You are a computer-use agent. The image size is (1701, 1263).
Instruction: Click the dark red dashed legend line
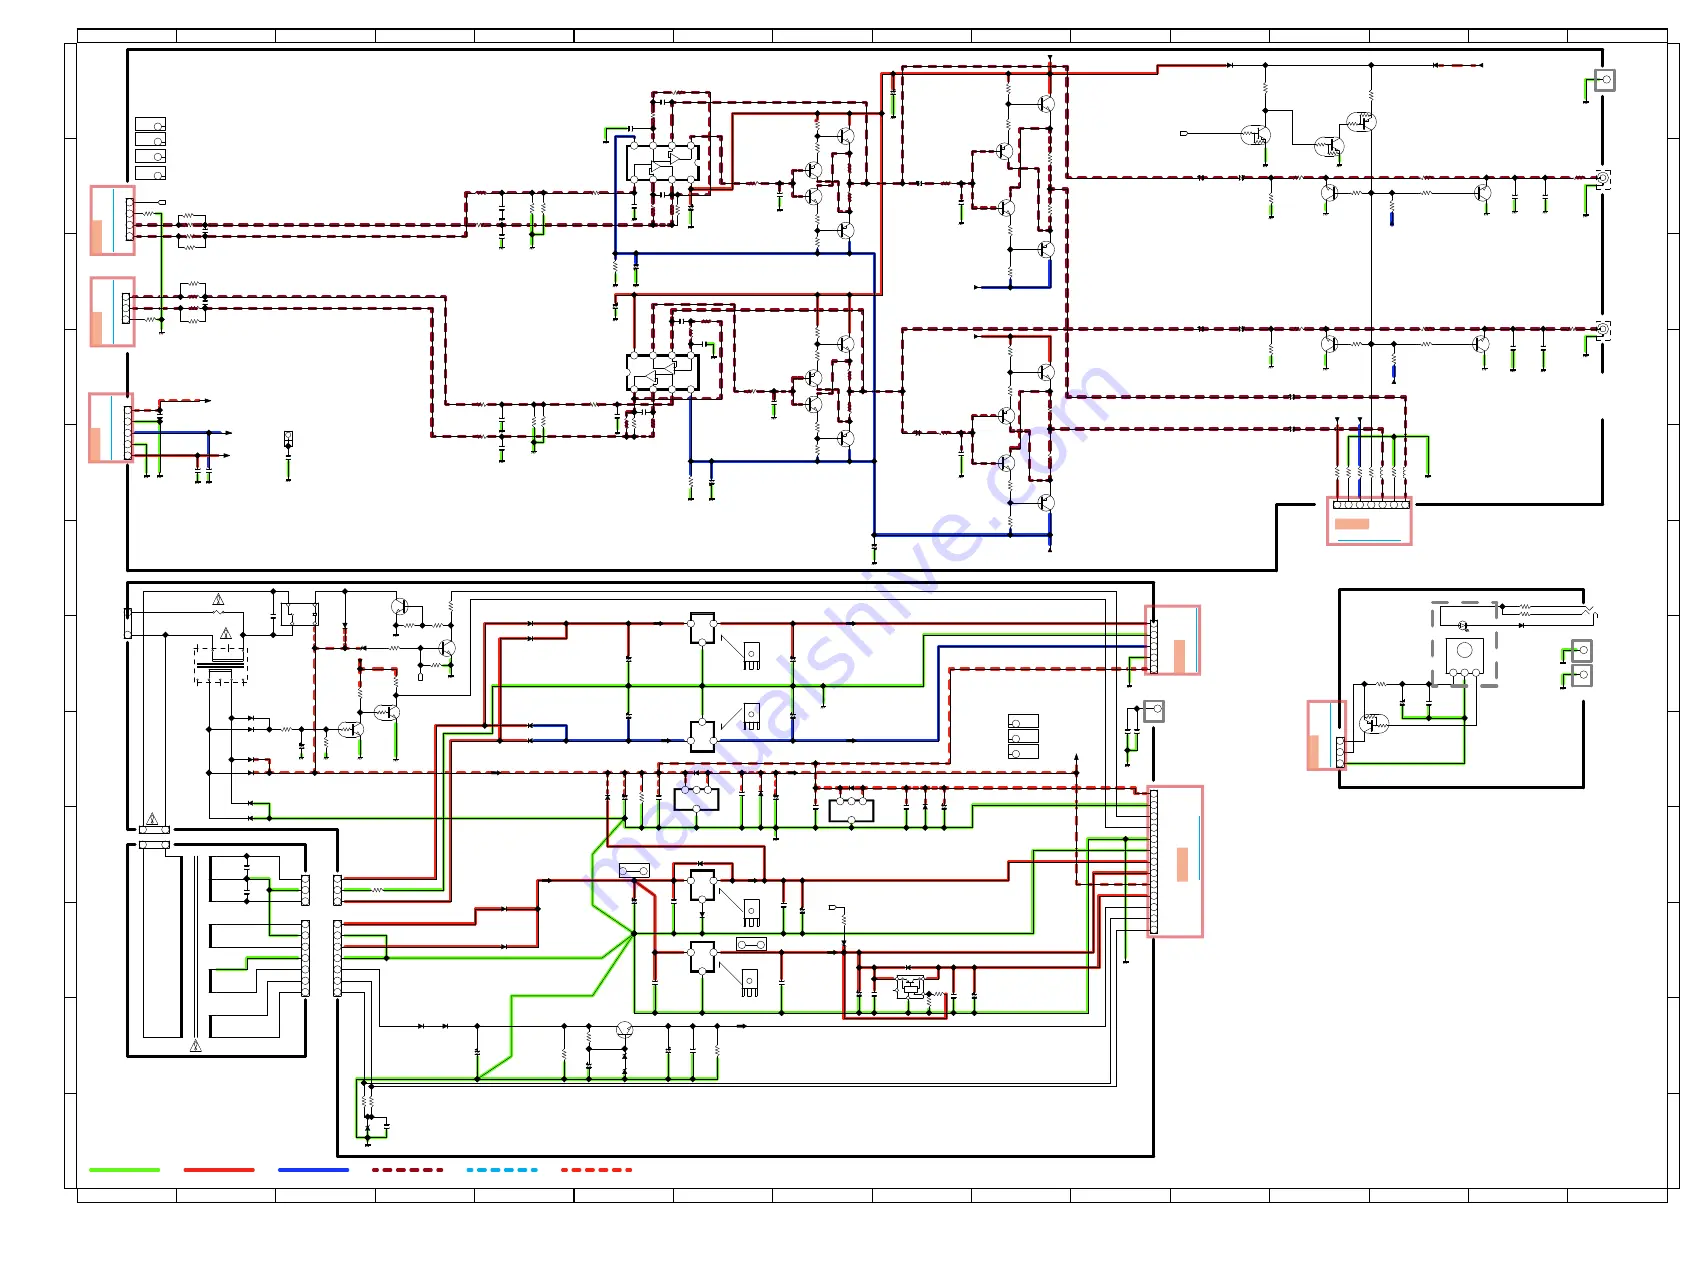(x=407, y=1169)
